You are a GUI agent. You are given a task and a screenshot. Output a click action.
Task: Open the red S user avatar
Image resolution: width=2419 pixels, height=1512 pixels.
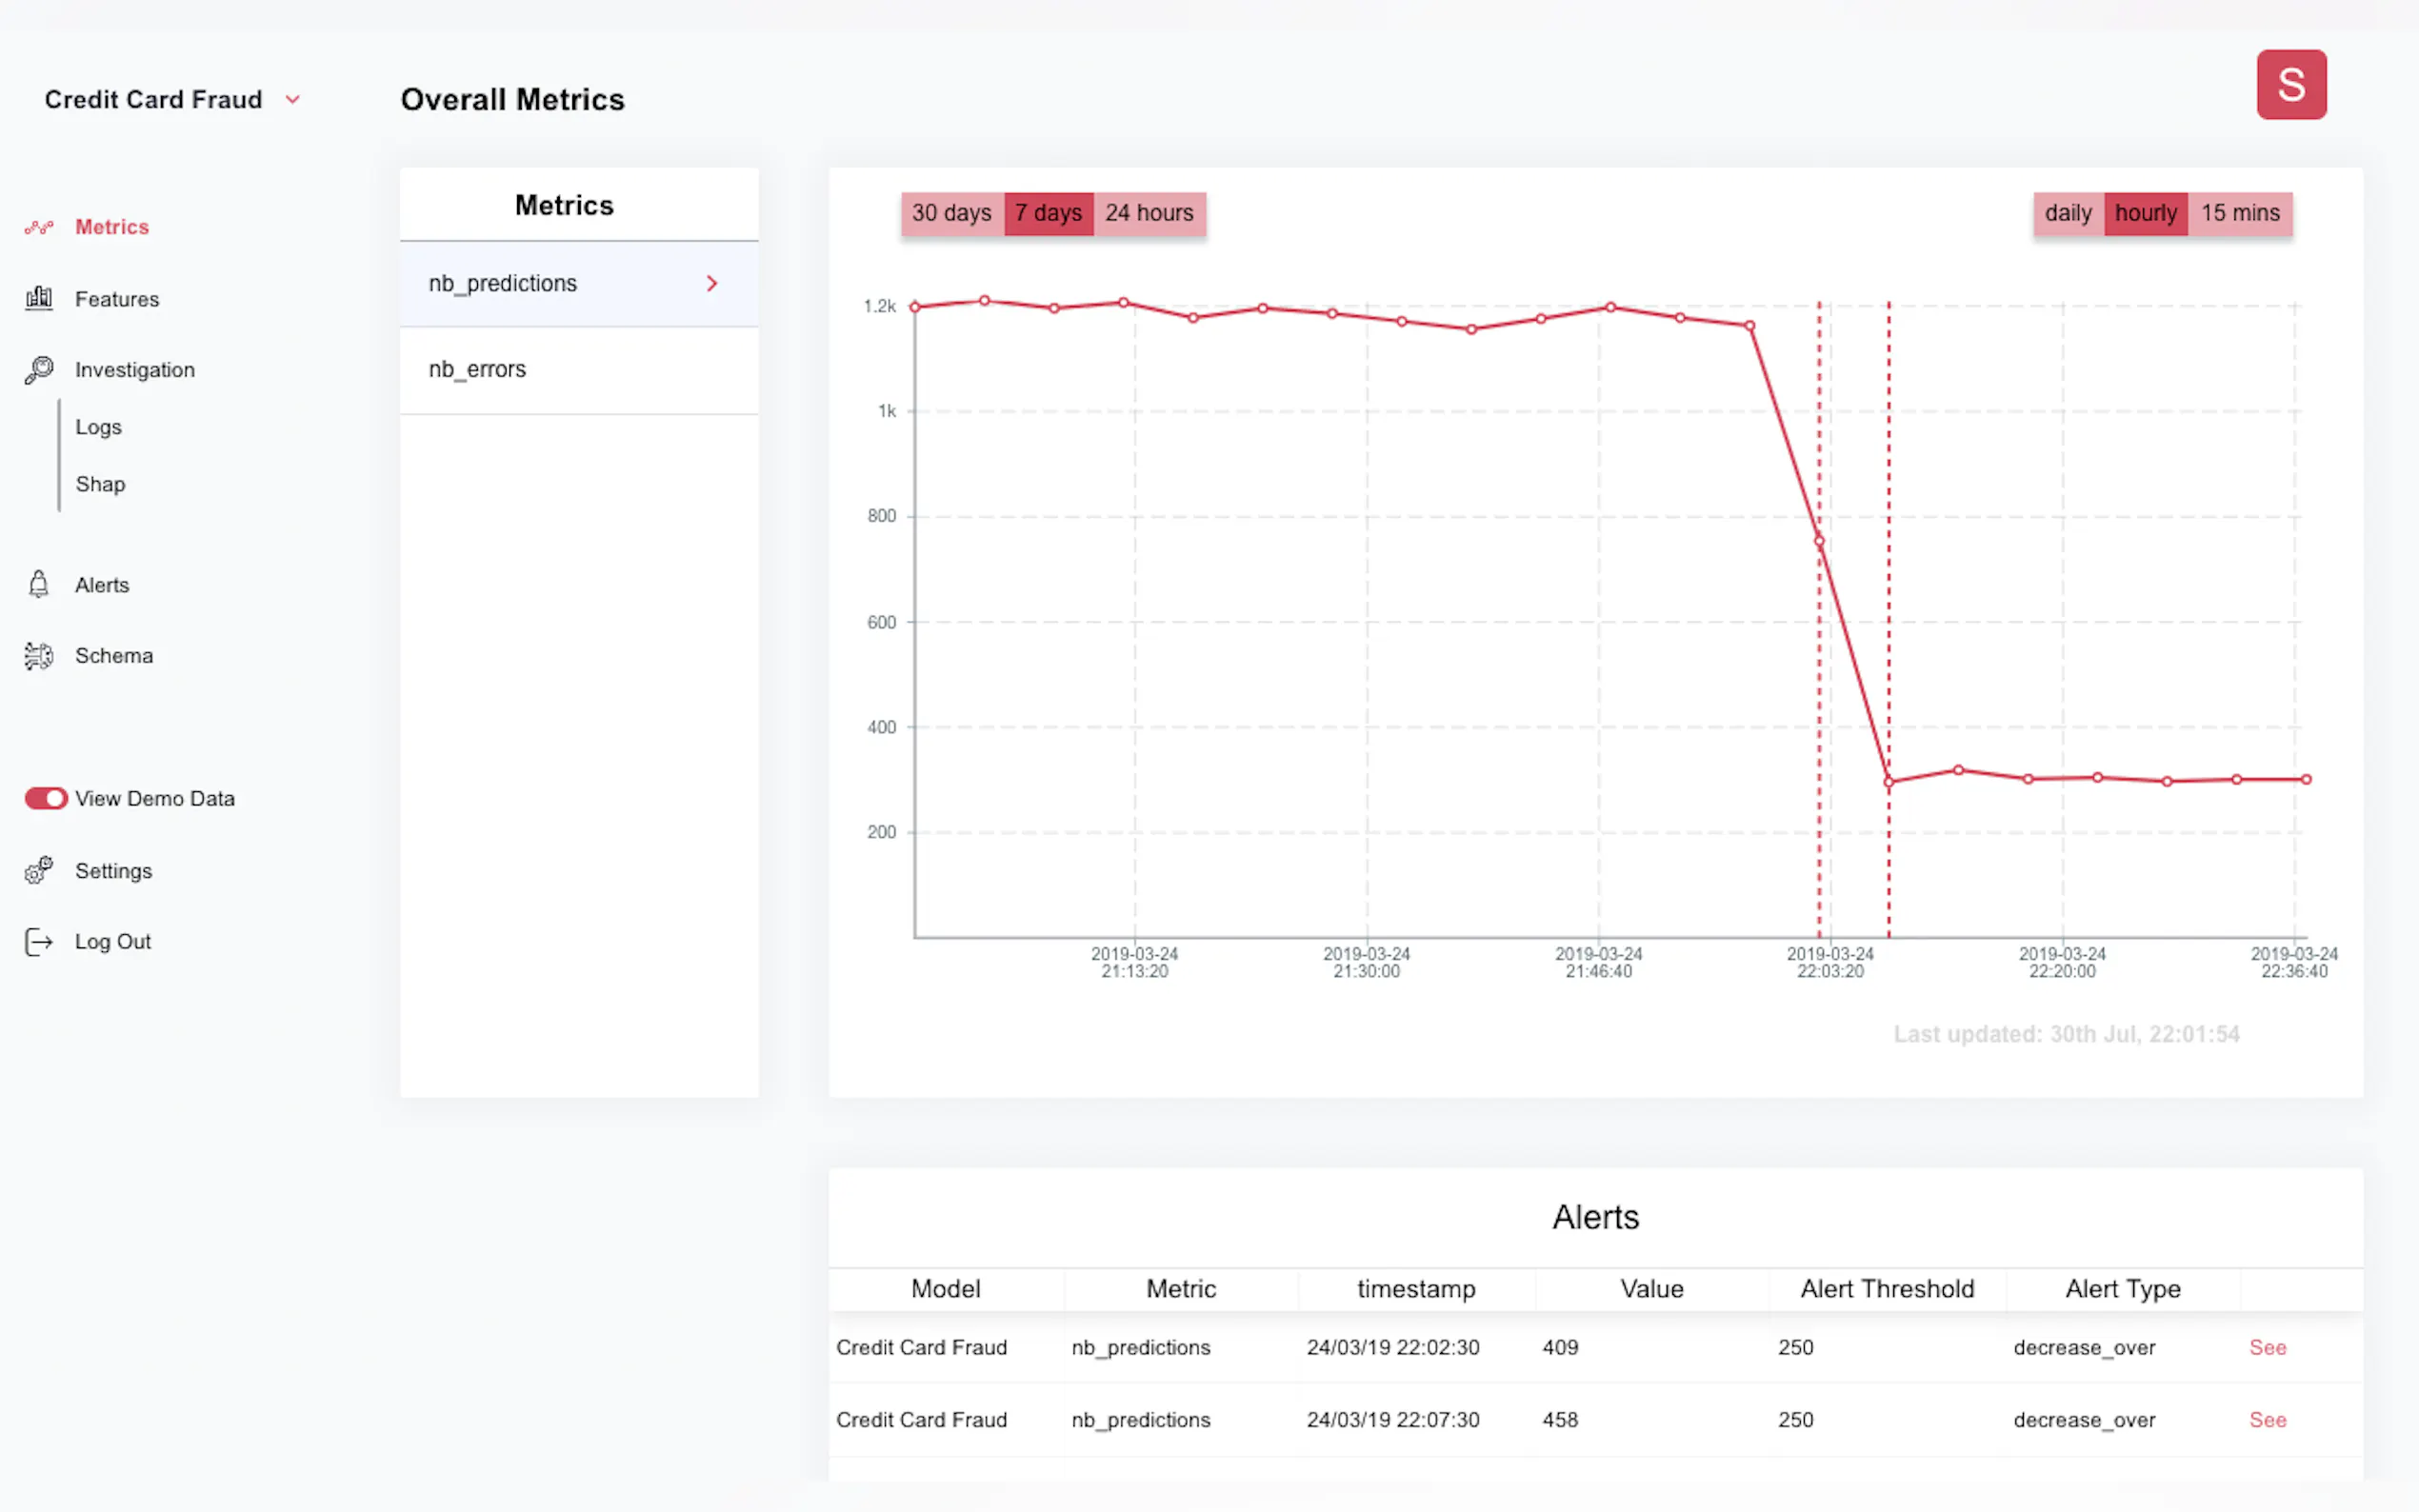(2290, 85)
